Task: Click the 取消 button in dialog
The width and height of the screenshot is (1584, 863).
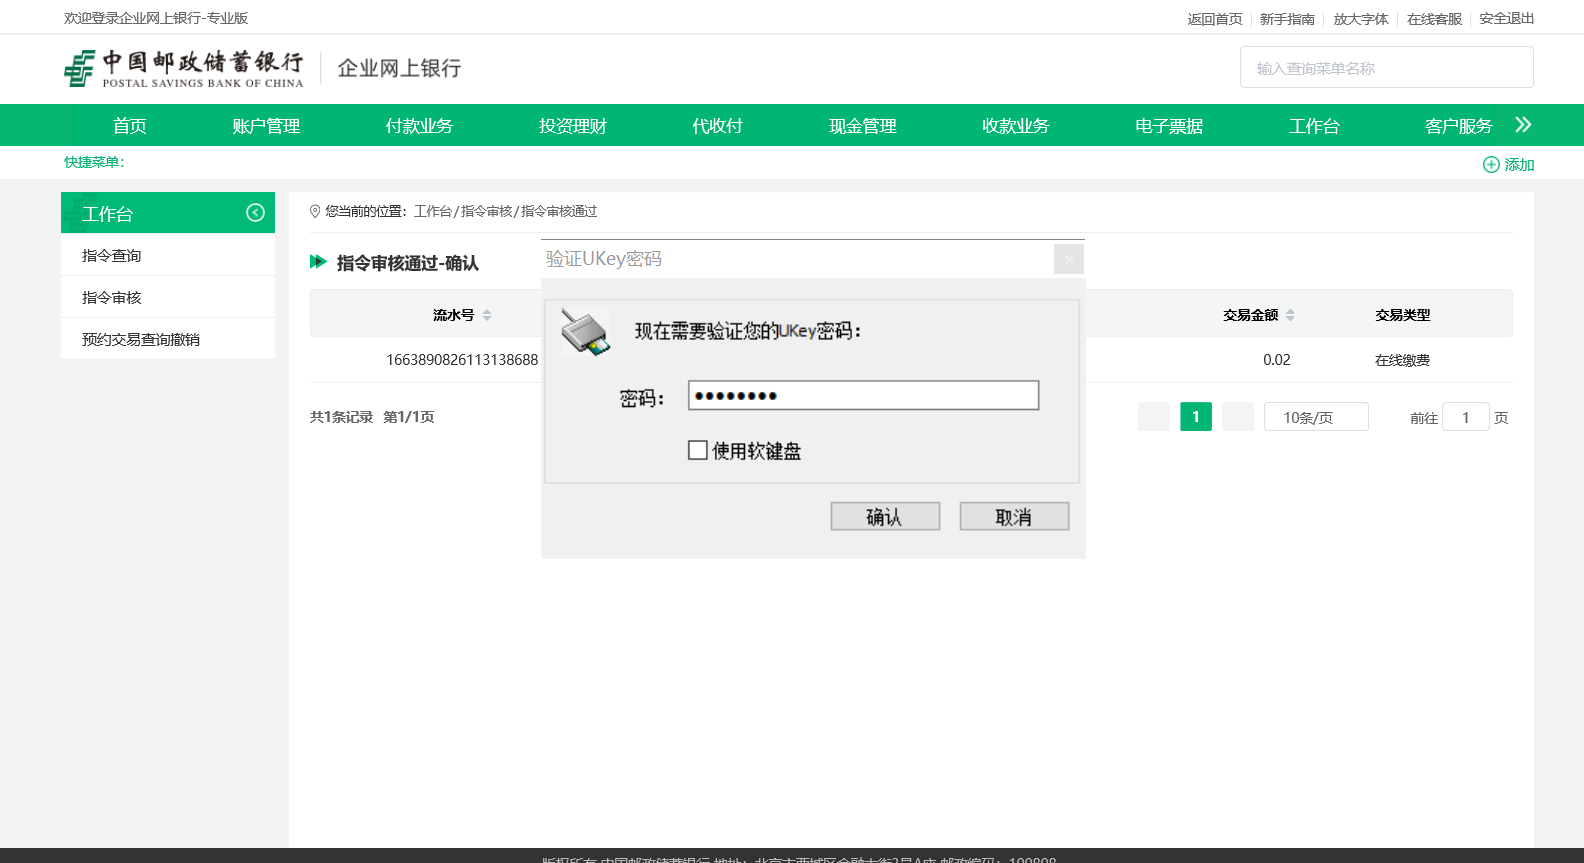Action: (1014, 517)
